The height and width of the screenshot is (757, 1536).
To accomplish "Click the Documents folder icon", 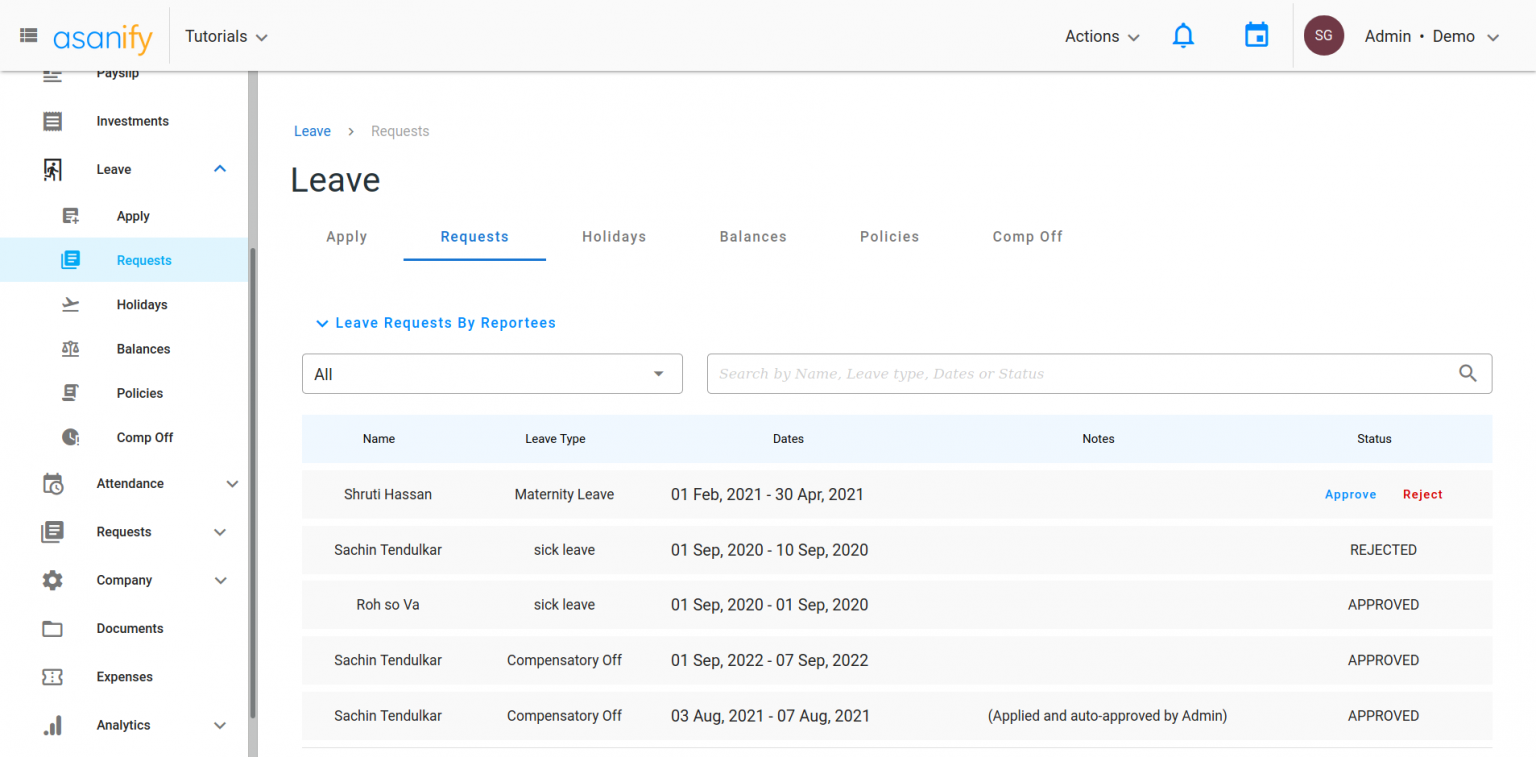I will click(x=53, y=629).
